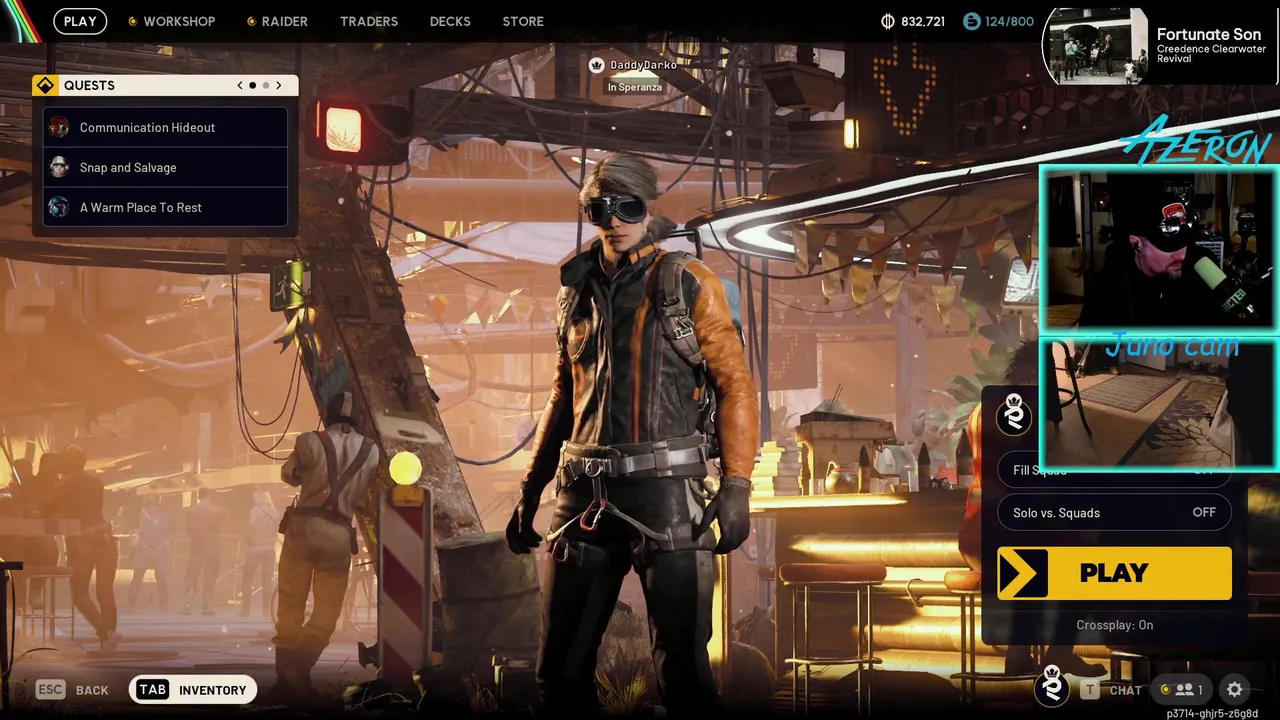
Task: Toggle the Fill Squad option
Action: (1114, 470)
